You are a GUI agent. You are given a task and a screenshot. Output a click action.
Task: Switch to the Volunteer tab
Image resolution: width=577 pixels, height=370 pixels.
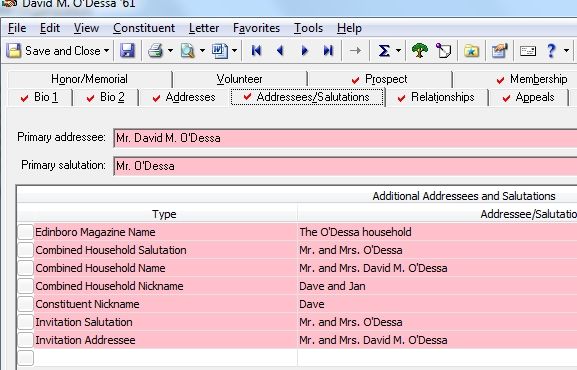tap(240, 79)
